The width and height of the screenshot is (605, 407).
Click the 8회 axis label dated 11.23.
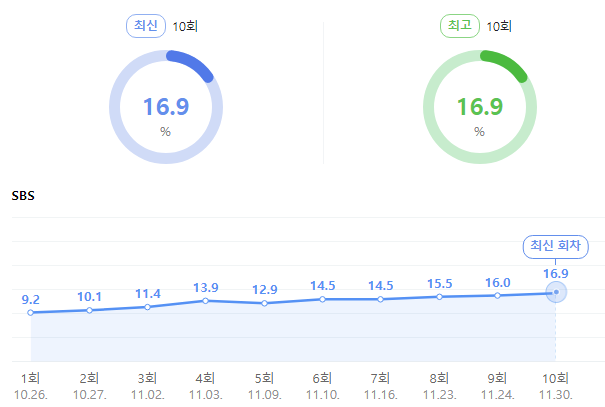(x=439, y=386)
